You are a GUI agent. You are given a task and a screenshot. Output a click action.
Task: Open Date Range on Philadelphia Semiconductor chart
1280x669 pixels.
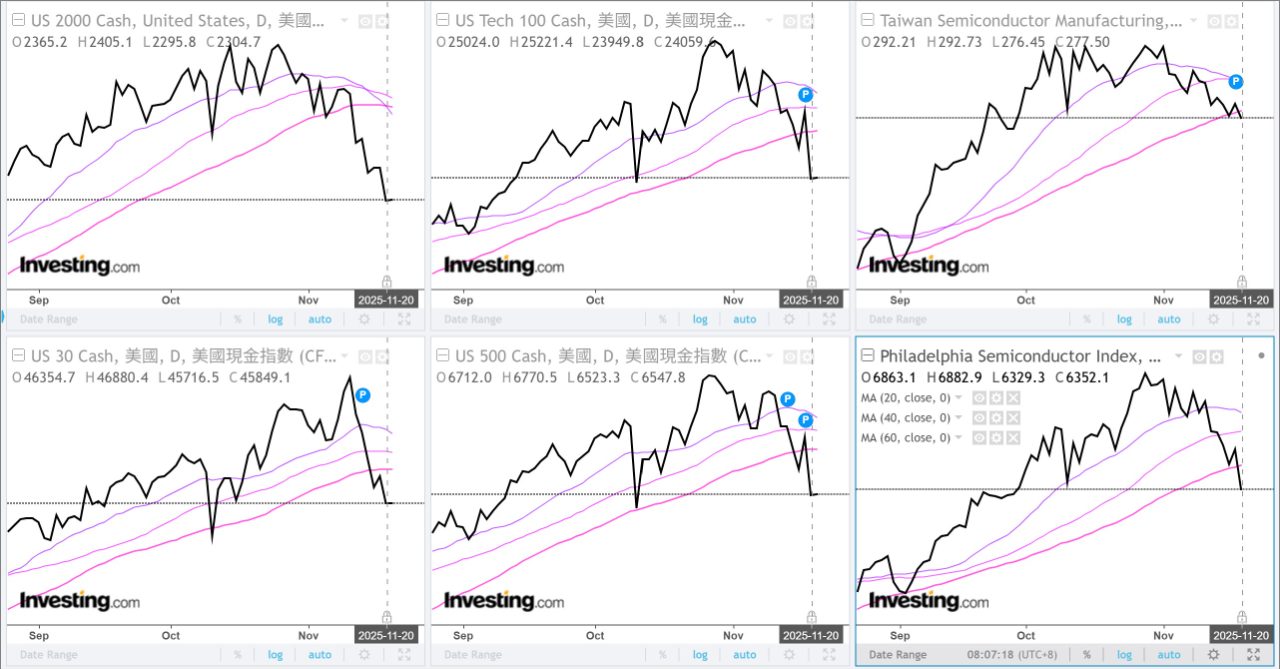[897, 654]
